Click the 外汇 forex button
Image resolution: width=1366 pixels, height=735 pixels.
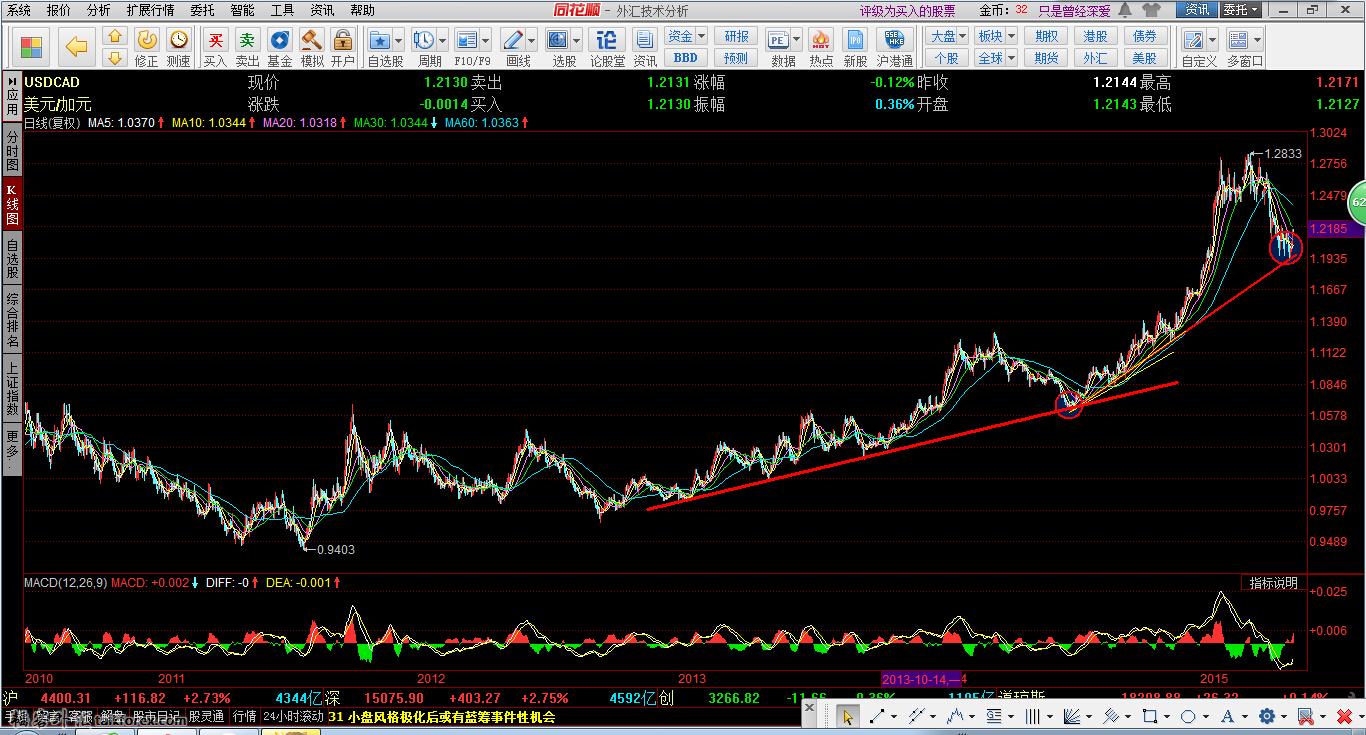(x=1096, y=58)
